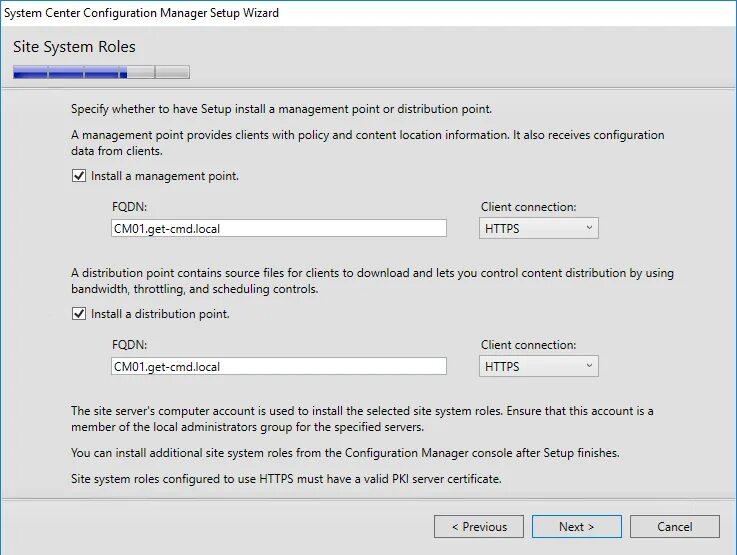This screenshot has width=737, height=555.
Task: Click the FQDN label above distribution point field
Action: tap(129, 345)
